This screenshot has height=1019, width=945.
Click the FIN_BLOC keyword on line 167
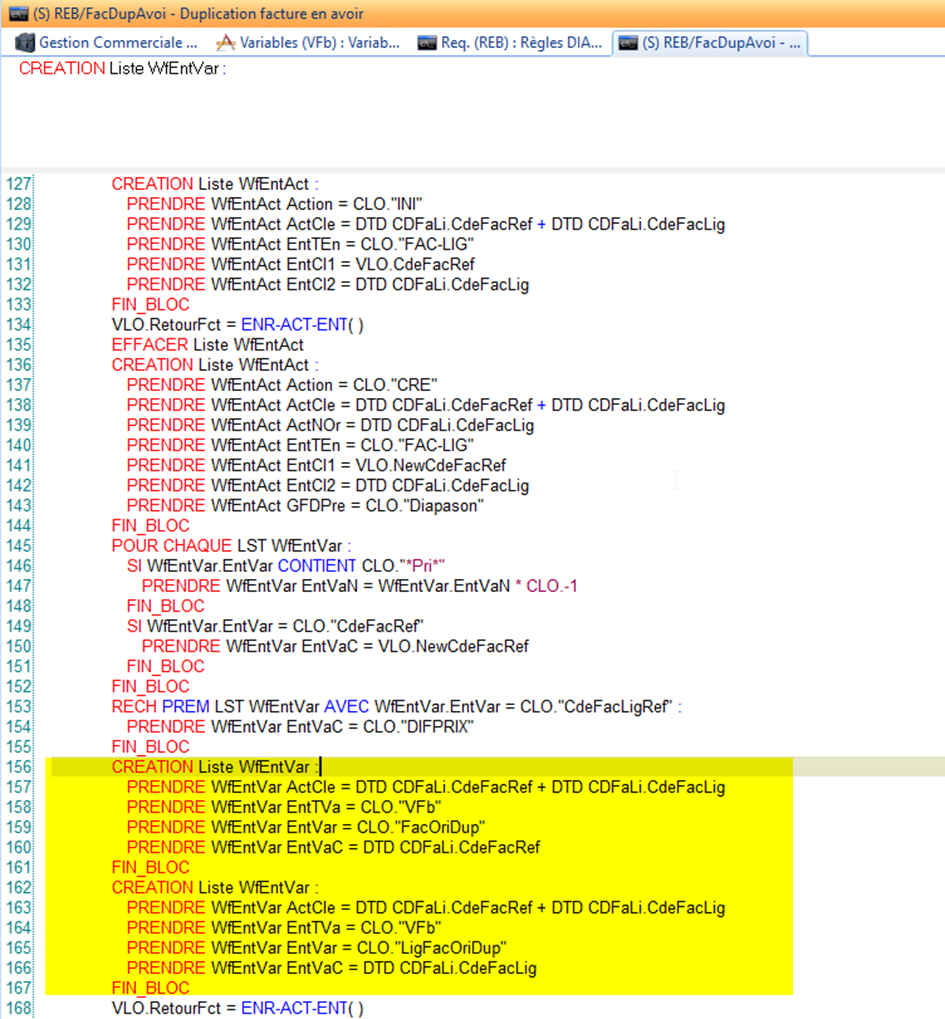150,987
